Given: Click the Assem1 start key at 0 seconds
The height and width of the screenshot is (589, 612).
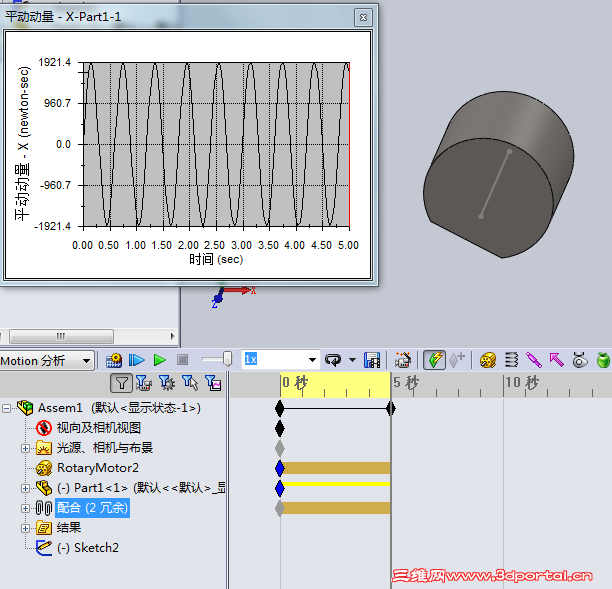Looking at the screenshot, I should coord(279,409).
